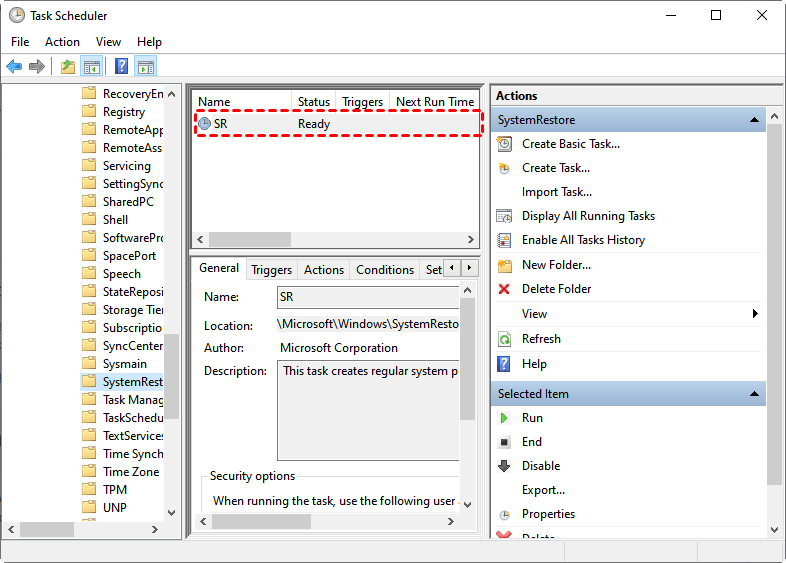Click the Run action label
Viewport: 786px width, 563px height.
pos(532,418)
